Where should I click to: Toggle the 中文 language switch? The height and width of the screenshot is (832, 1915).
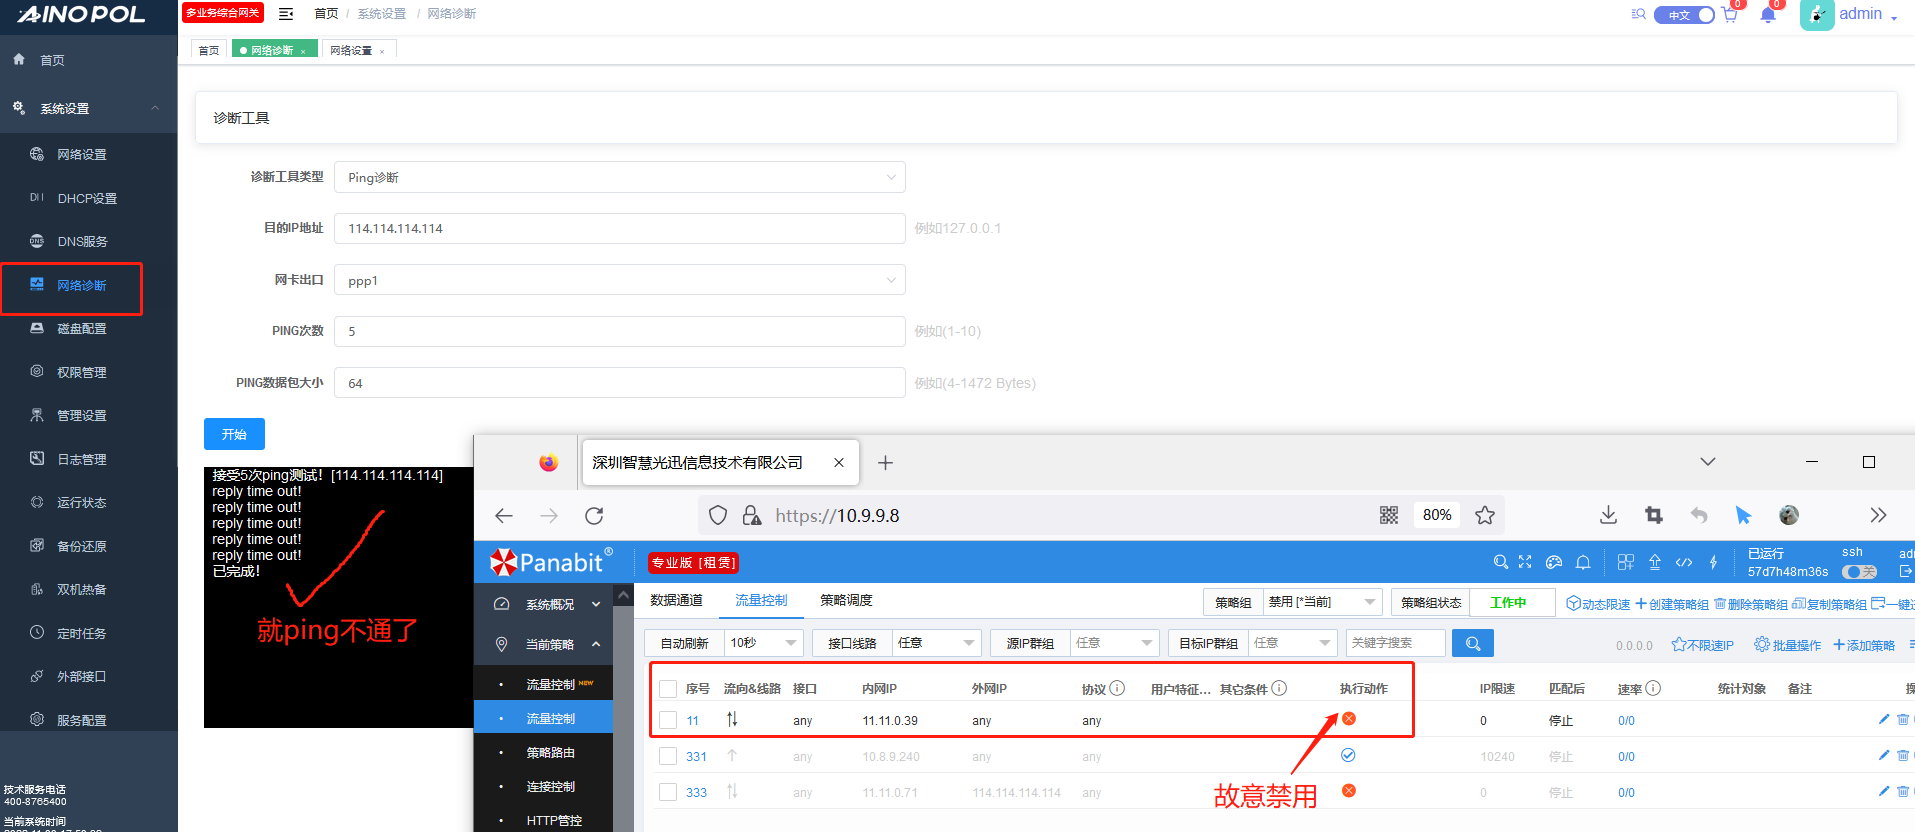(x=1684, y=15)
